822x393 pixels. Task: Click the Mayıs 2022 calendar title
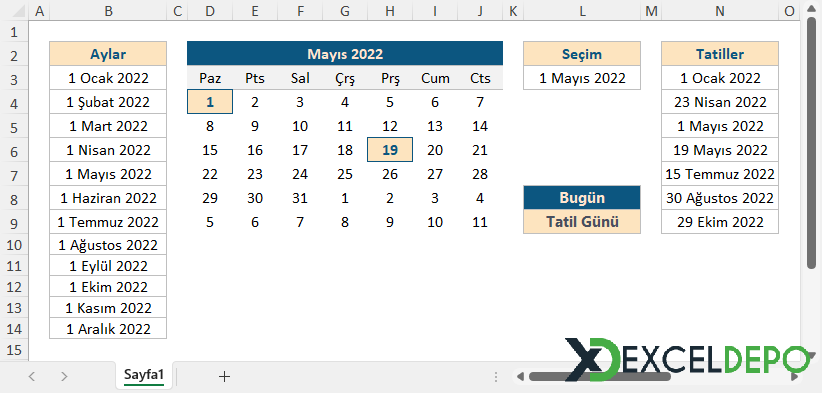345,53
